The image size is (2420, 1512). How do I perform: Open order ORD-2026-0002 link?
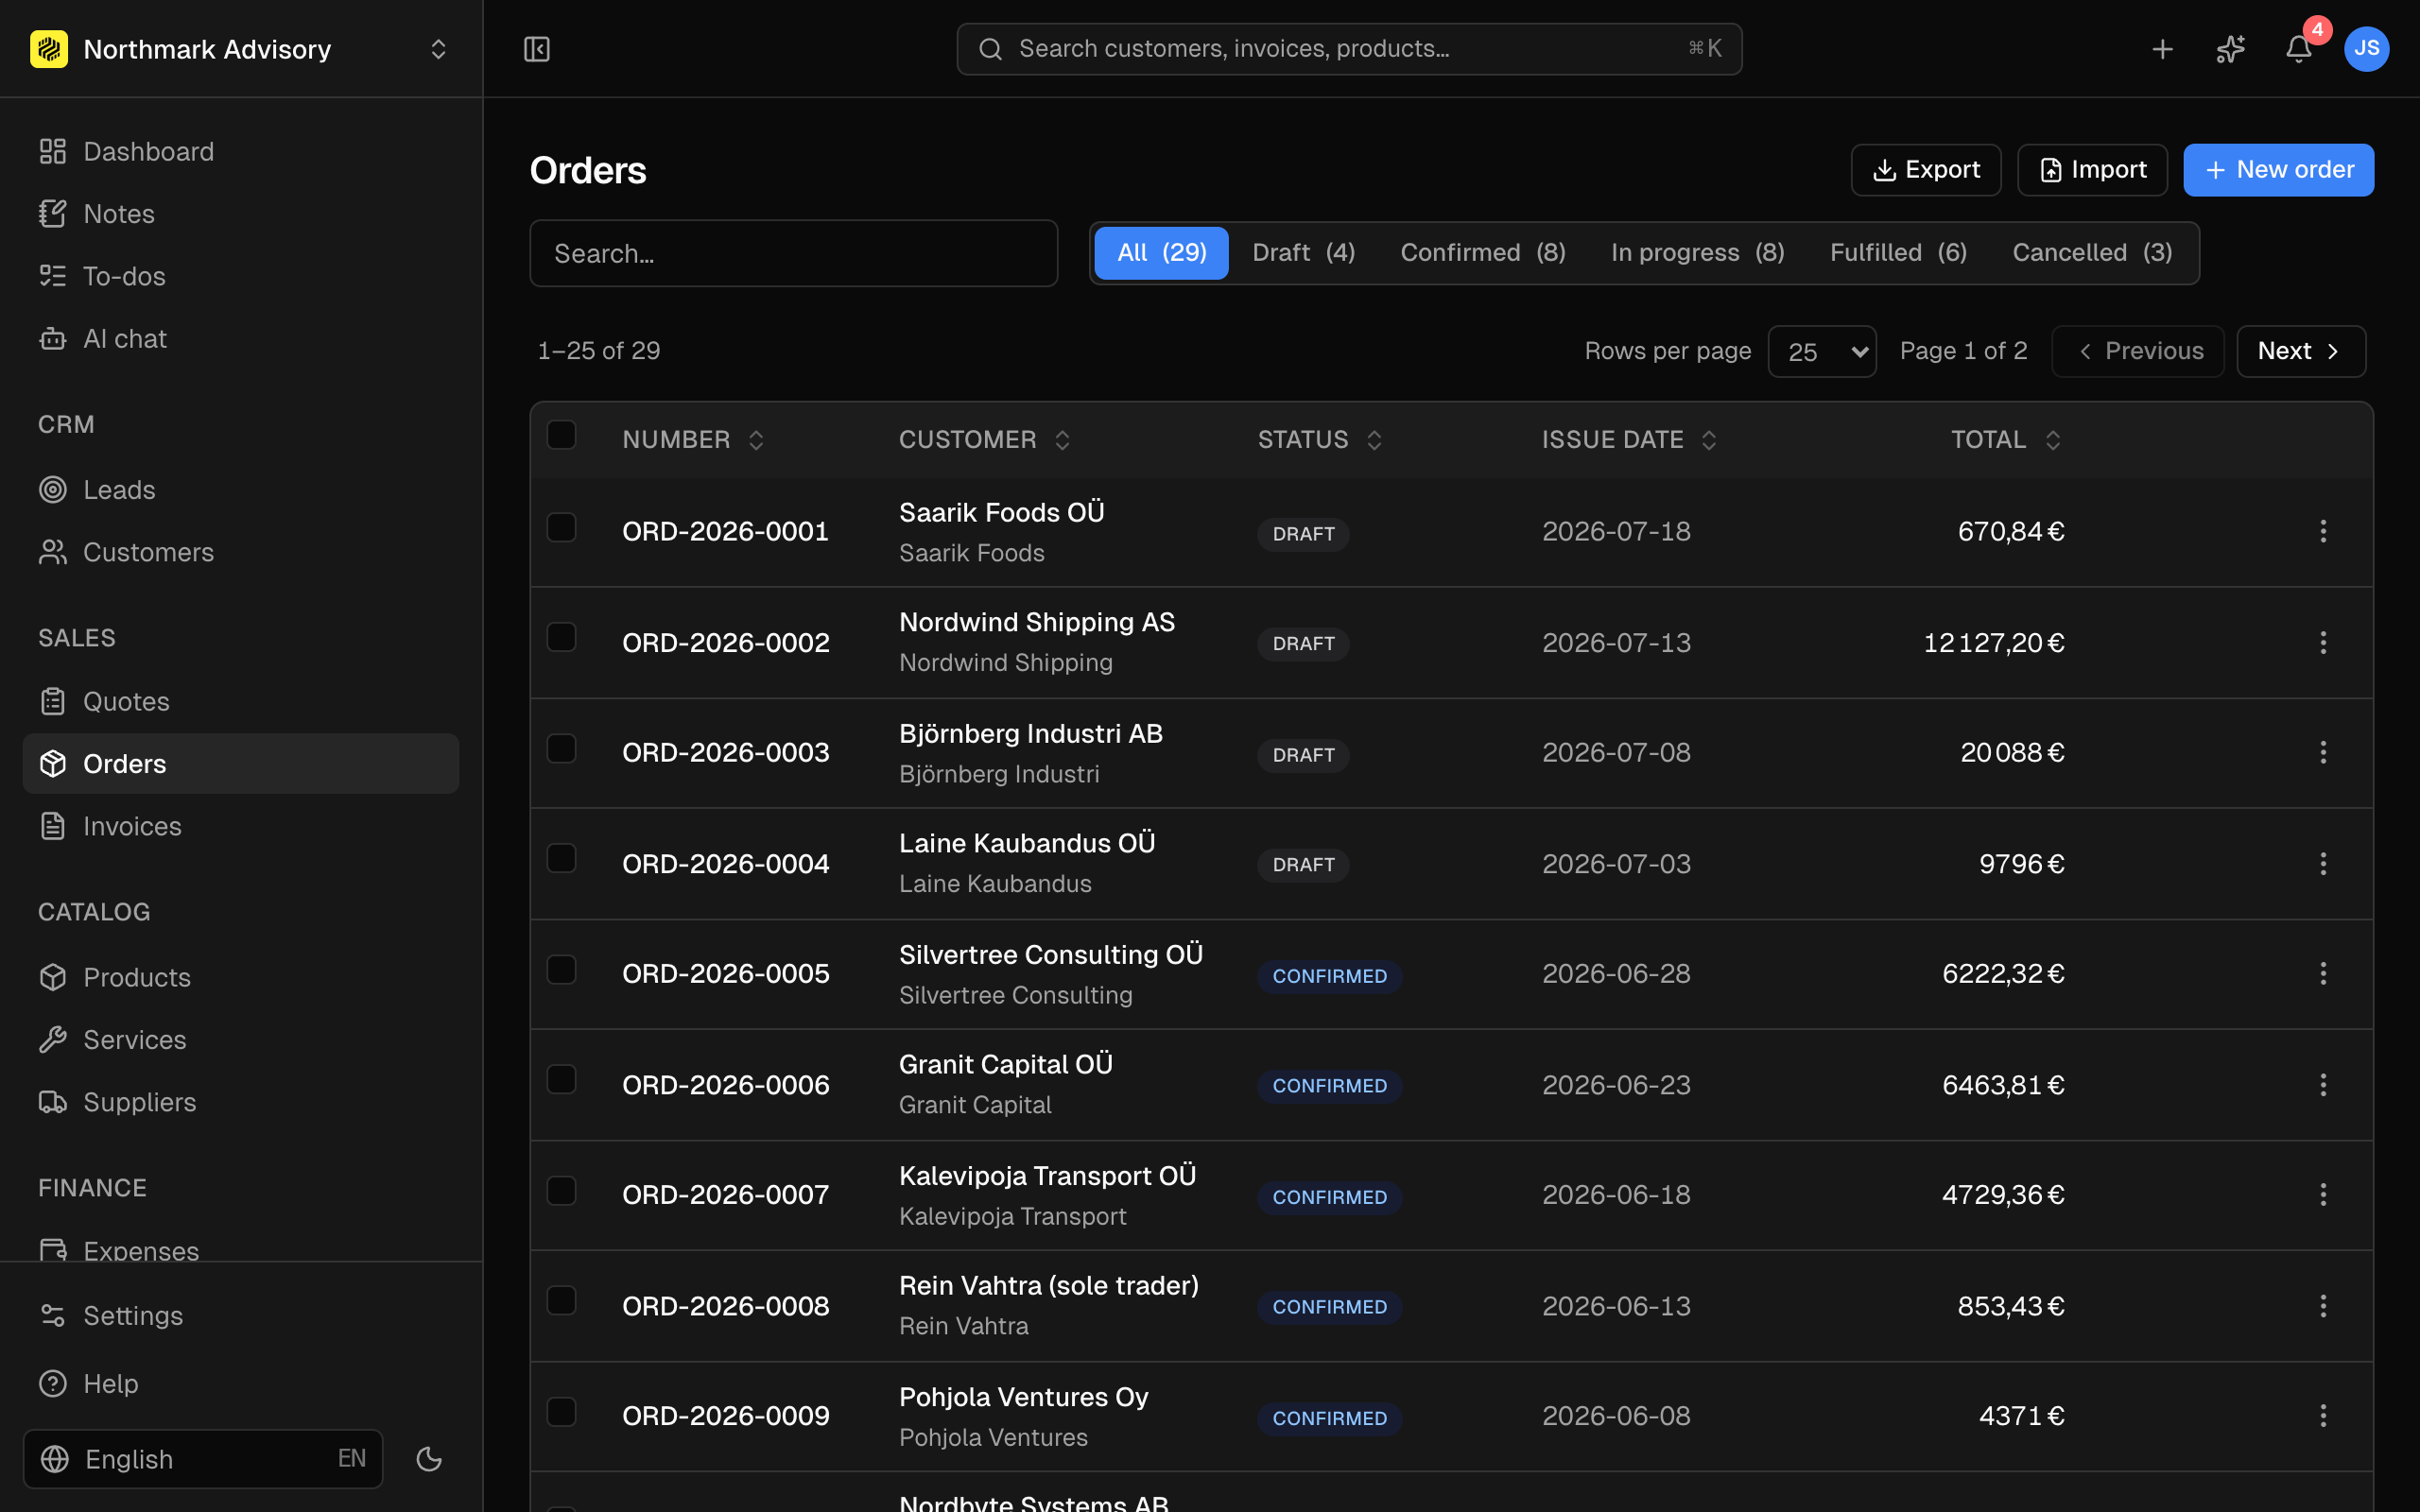tap(726, 642)
